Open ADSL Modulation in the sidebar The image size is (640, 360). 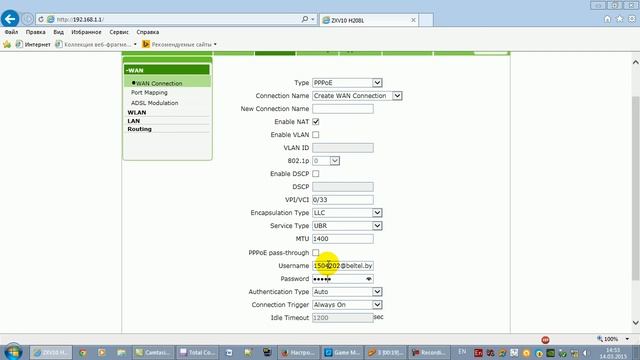pos(154,103)
